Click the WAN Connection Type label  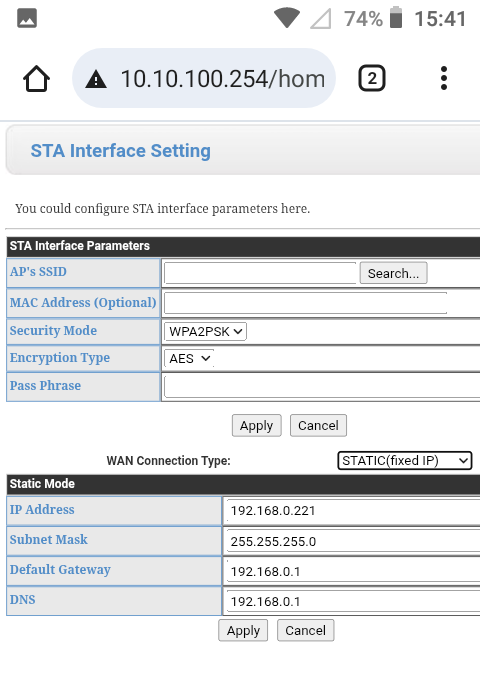(x=169, y=461)
